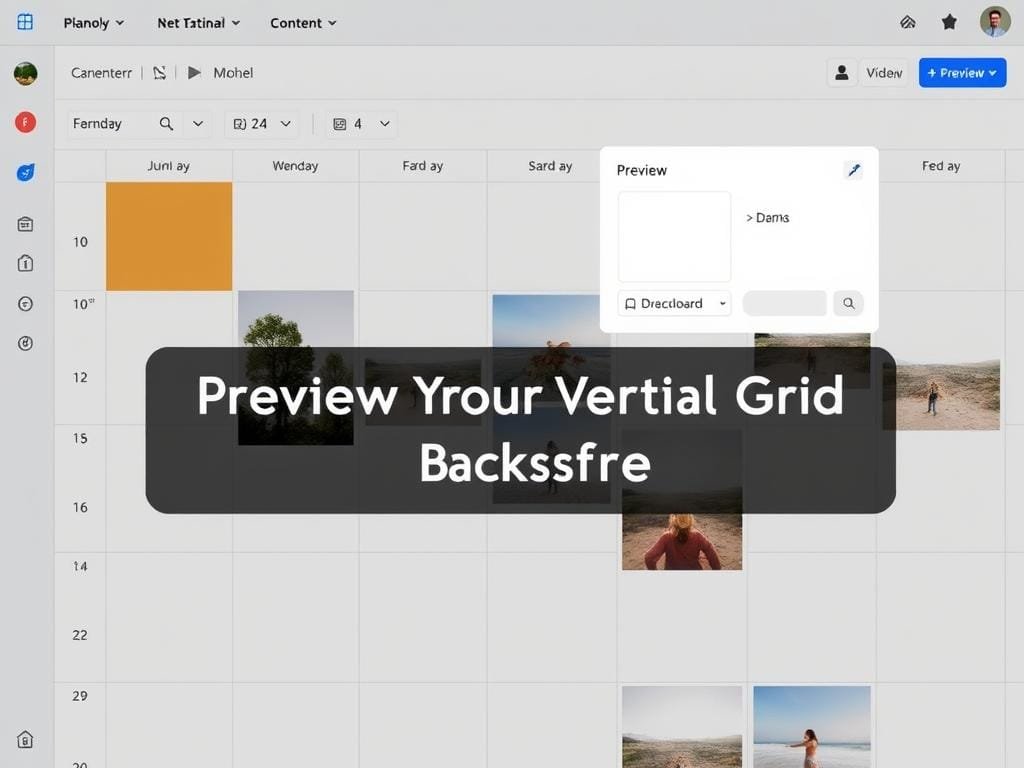Click the play icon before Mohel
The image size is (1024, 768).
point(194,73)
